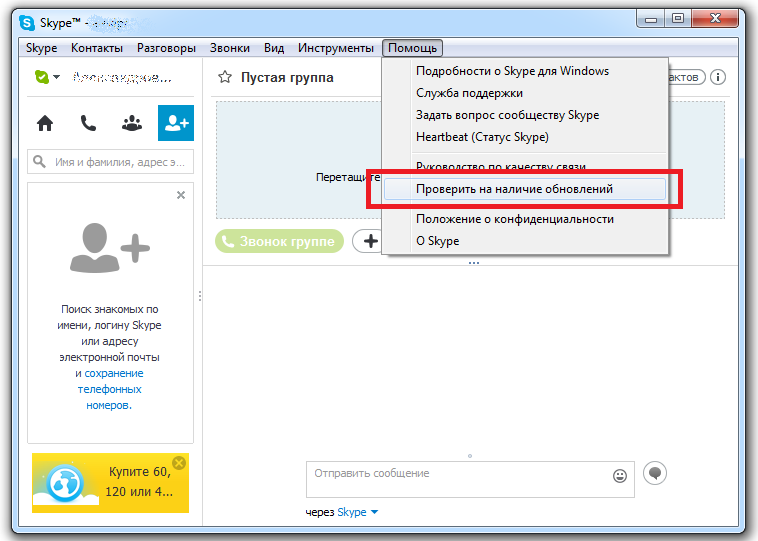This screenshot has height=541, width=758.
Task: Open the Home view icon
Action: pos(45,123)
